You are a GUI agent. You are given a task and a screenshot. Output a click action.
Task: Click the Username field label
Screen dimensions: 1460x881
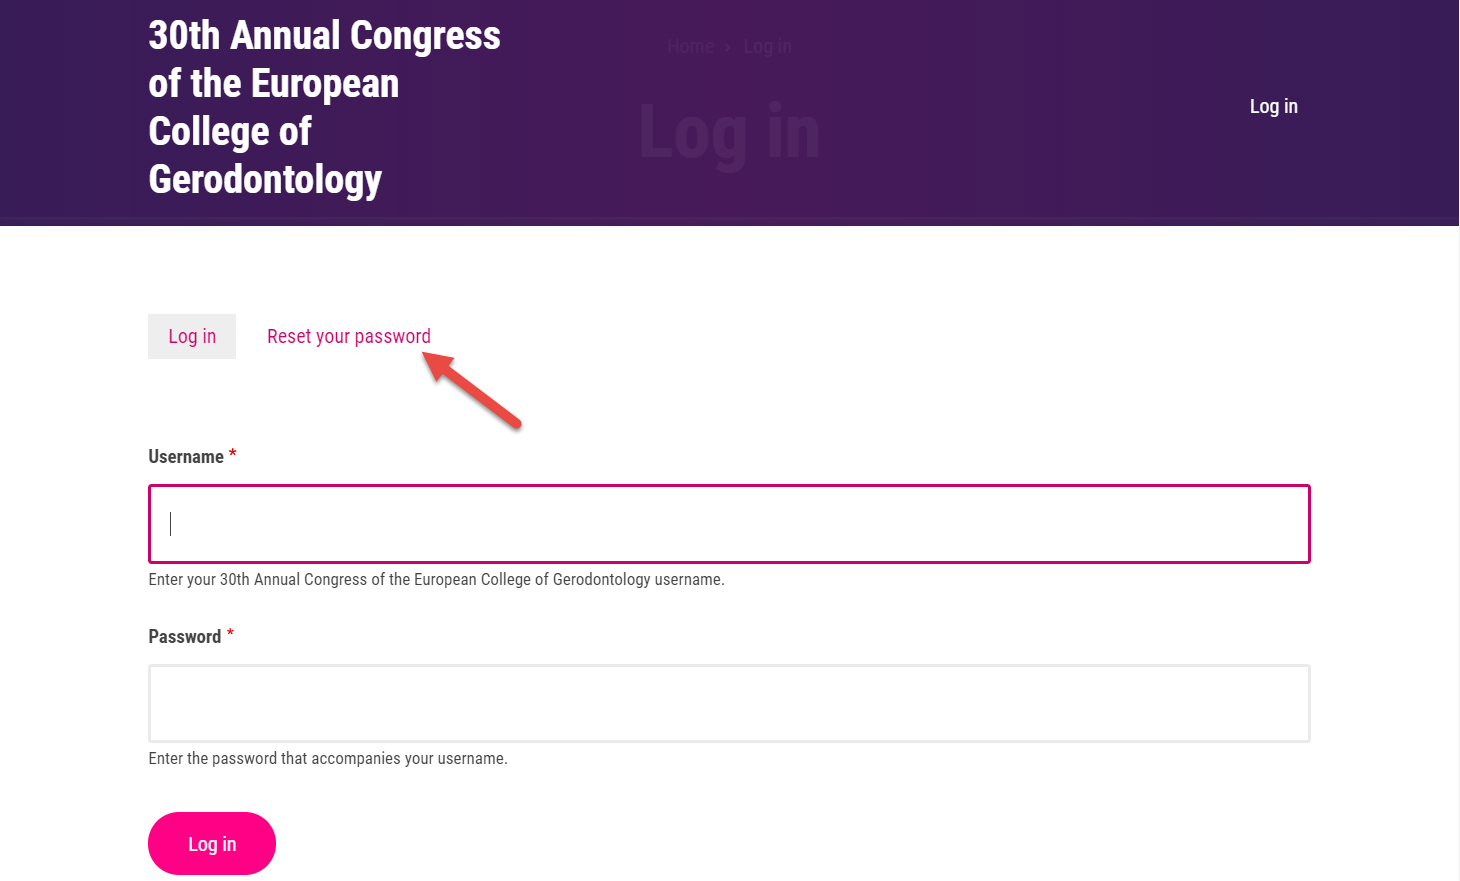[186, 457]
